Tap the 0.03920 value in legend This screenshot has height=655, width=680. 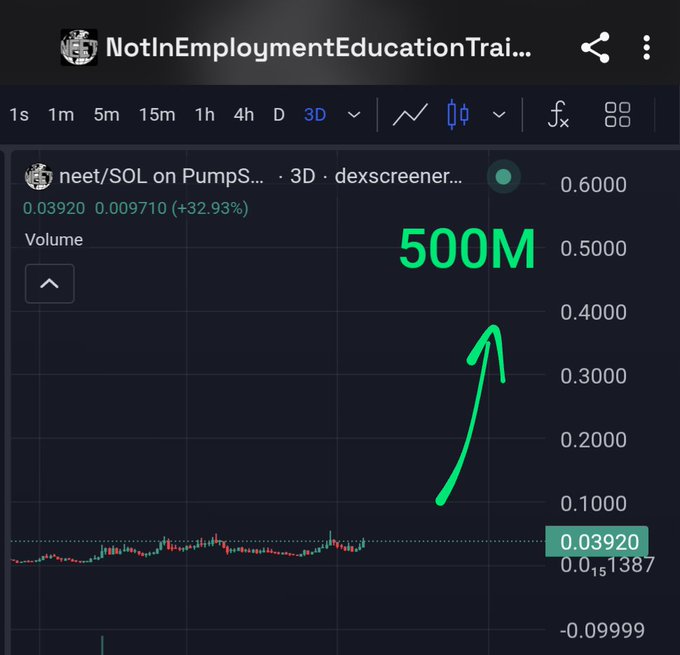54,208
